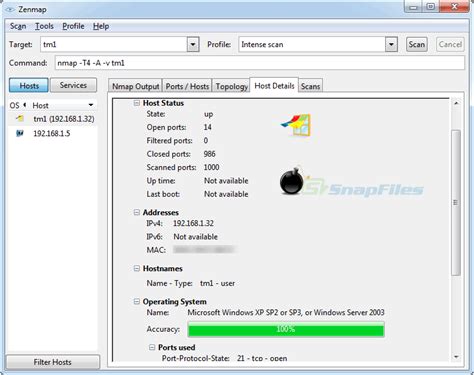Maximize the Zenmap window
The image size is (474, 375).
click(431, 6)
